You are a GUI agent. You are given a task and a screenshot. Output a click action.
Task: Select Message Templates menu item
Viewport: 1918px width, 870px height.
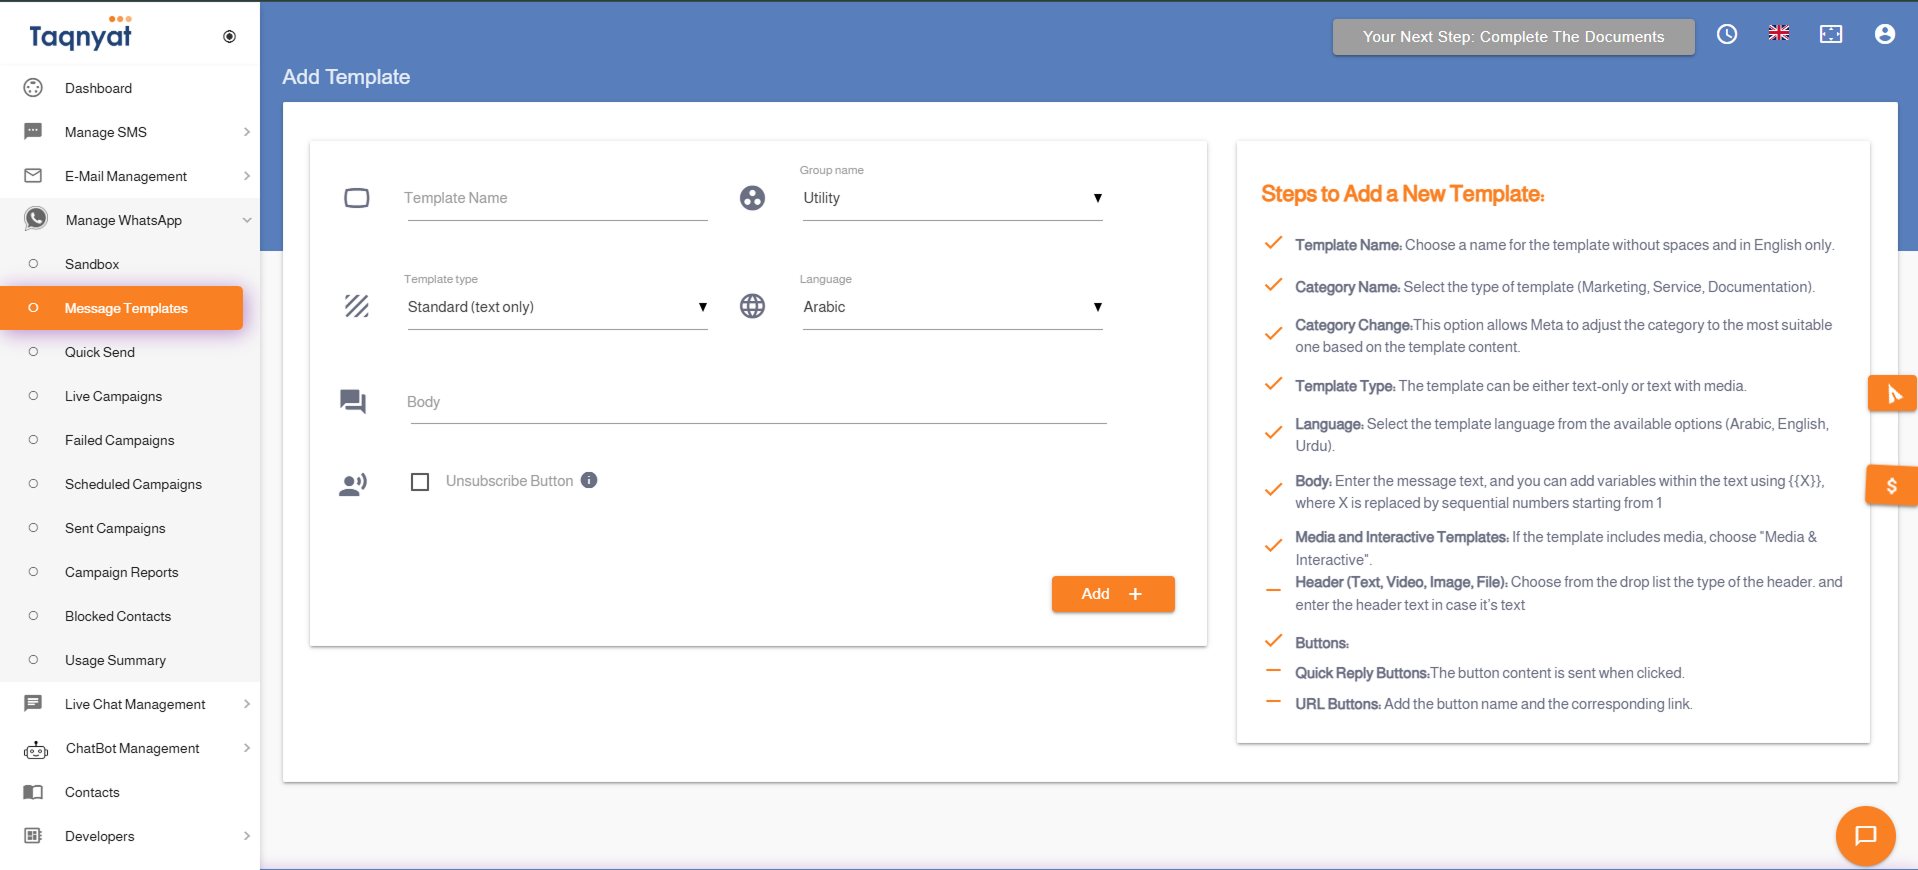click(121, 308)
